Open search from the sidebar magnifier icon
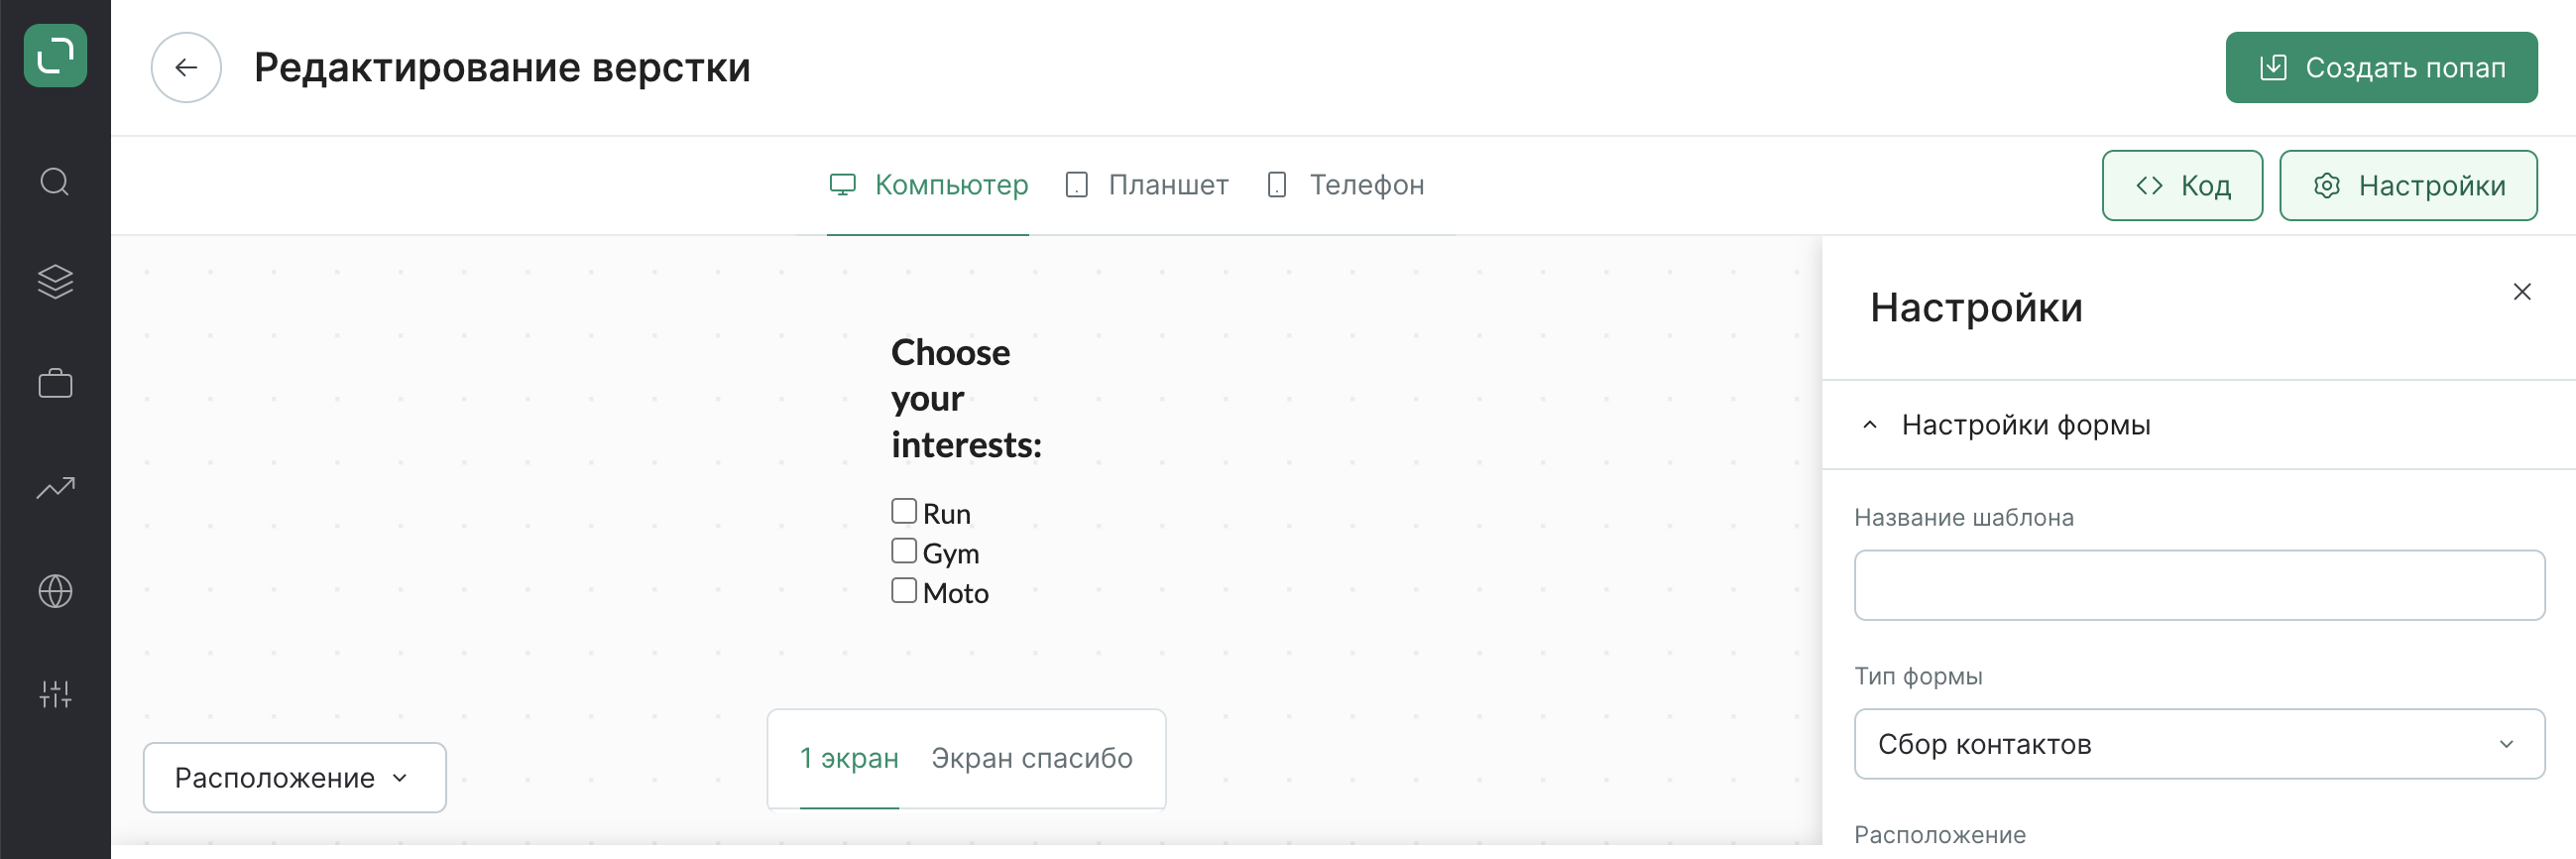 point(55,182)
